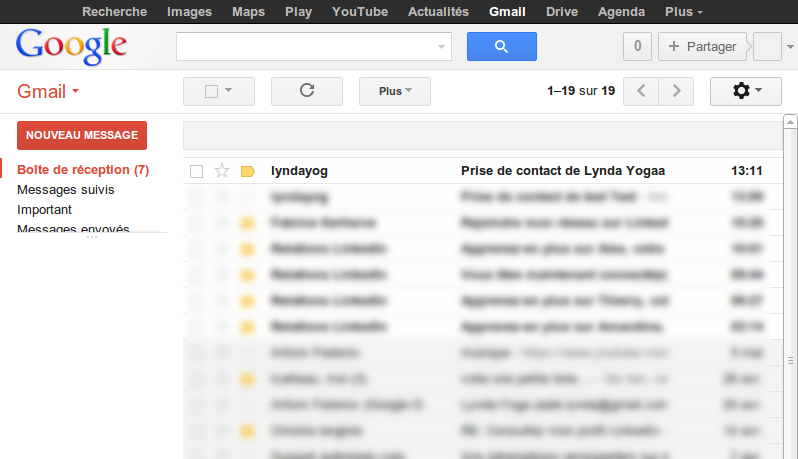
Task: Open the Plus actions dropdown in toolbar
Action: 395,91
